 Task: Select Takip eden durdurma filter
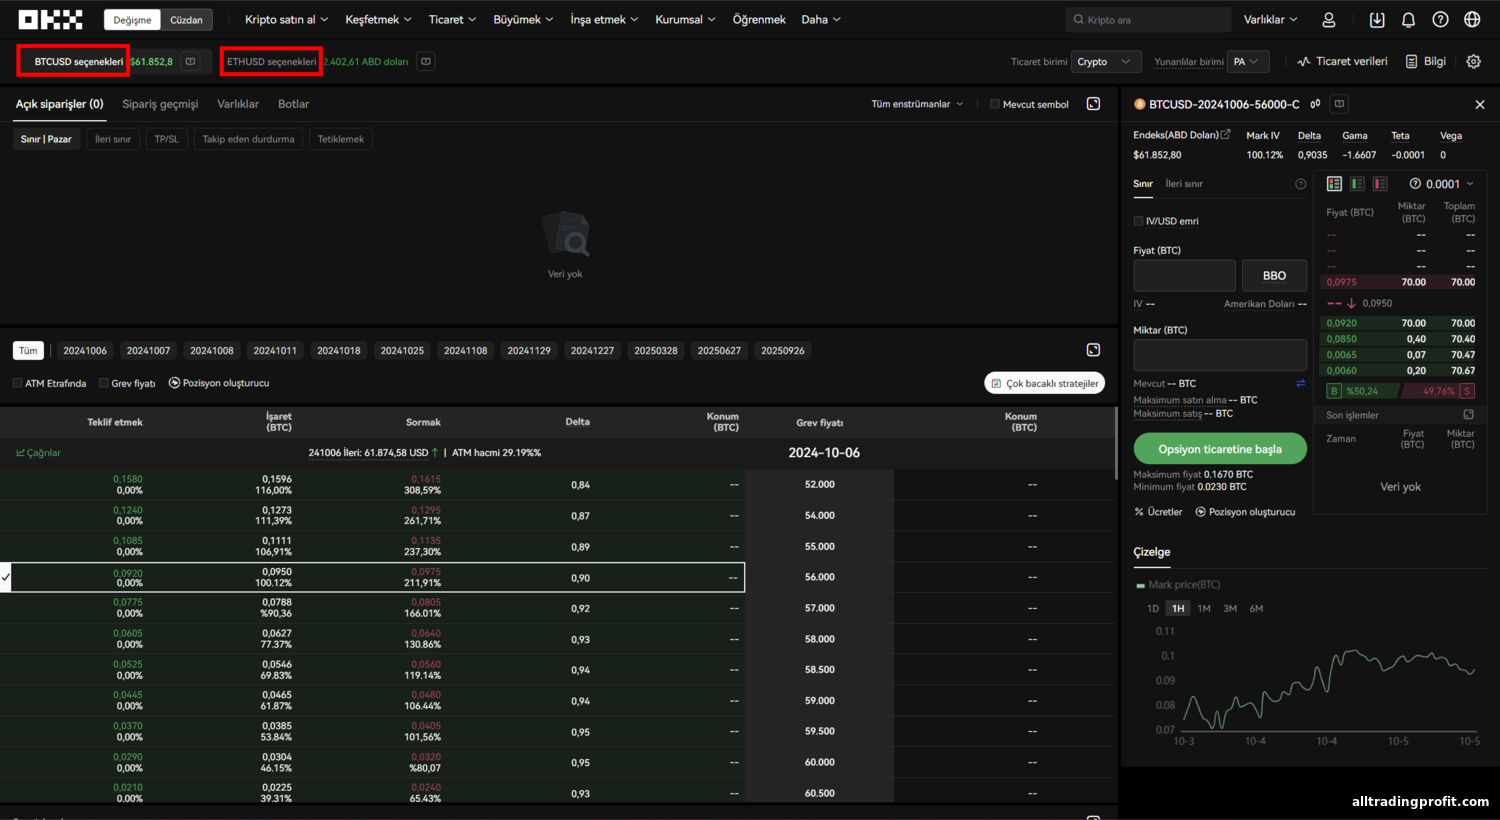pyautogui.click(x=248, y=139)
